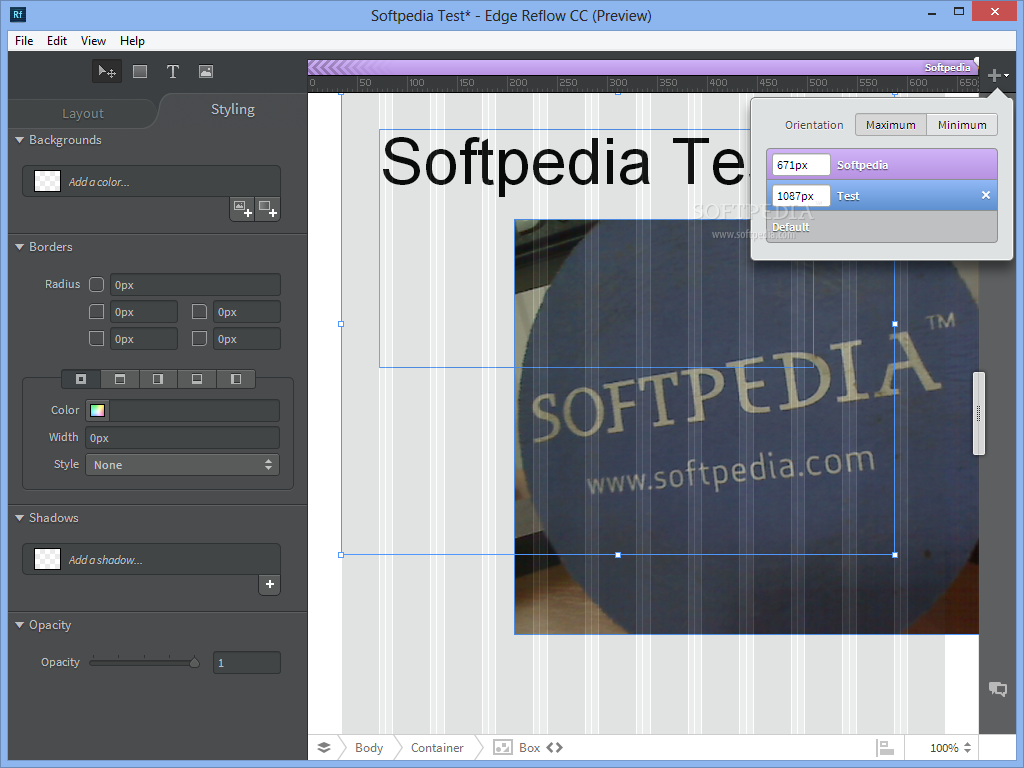1024x768 pixels.
Task: Toggle the top-left corner radius checkbox
Action: pyautogui.click(x=97, y=312)
